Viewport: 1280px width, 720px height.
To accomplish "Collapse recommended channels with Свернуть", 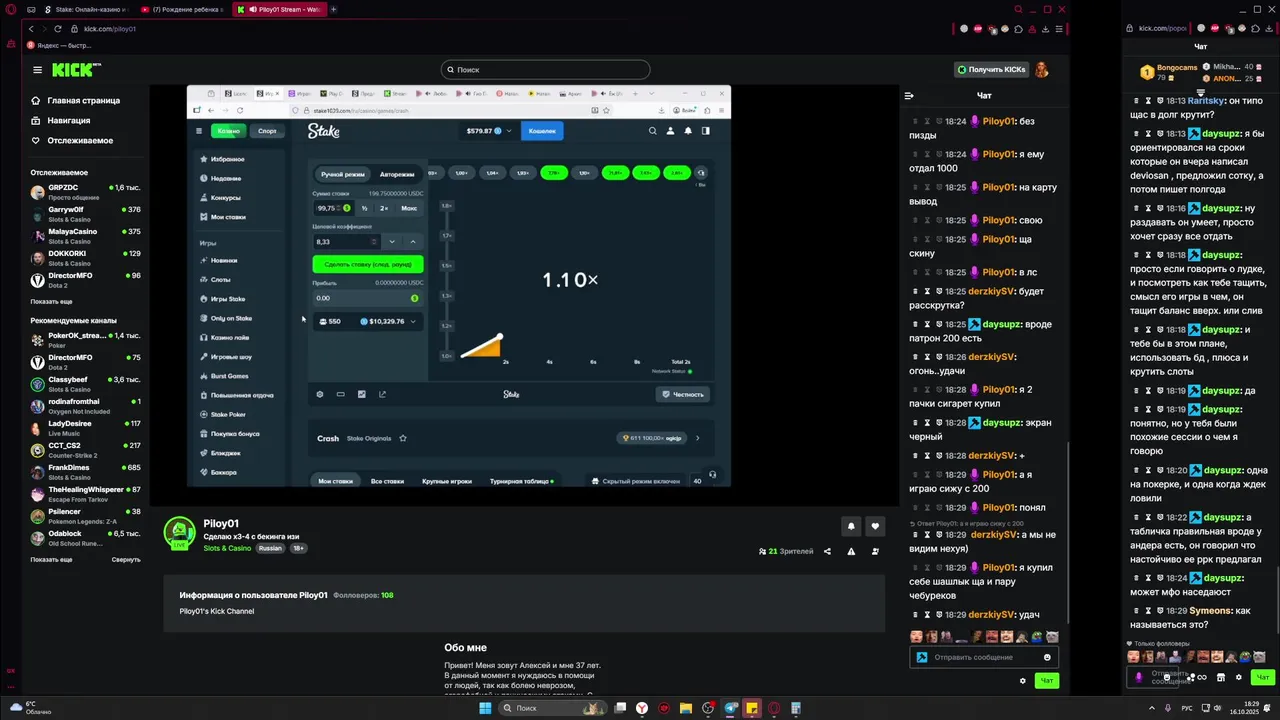I will 126,560.
